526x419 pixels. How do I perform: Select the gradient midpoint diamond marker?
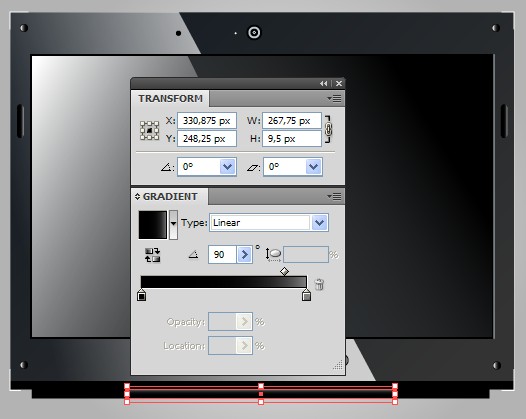[x=284, y=271]
